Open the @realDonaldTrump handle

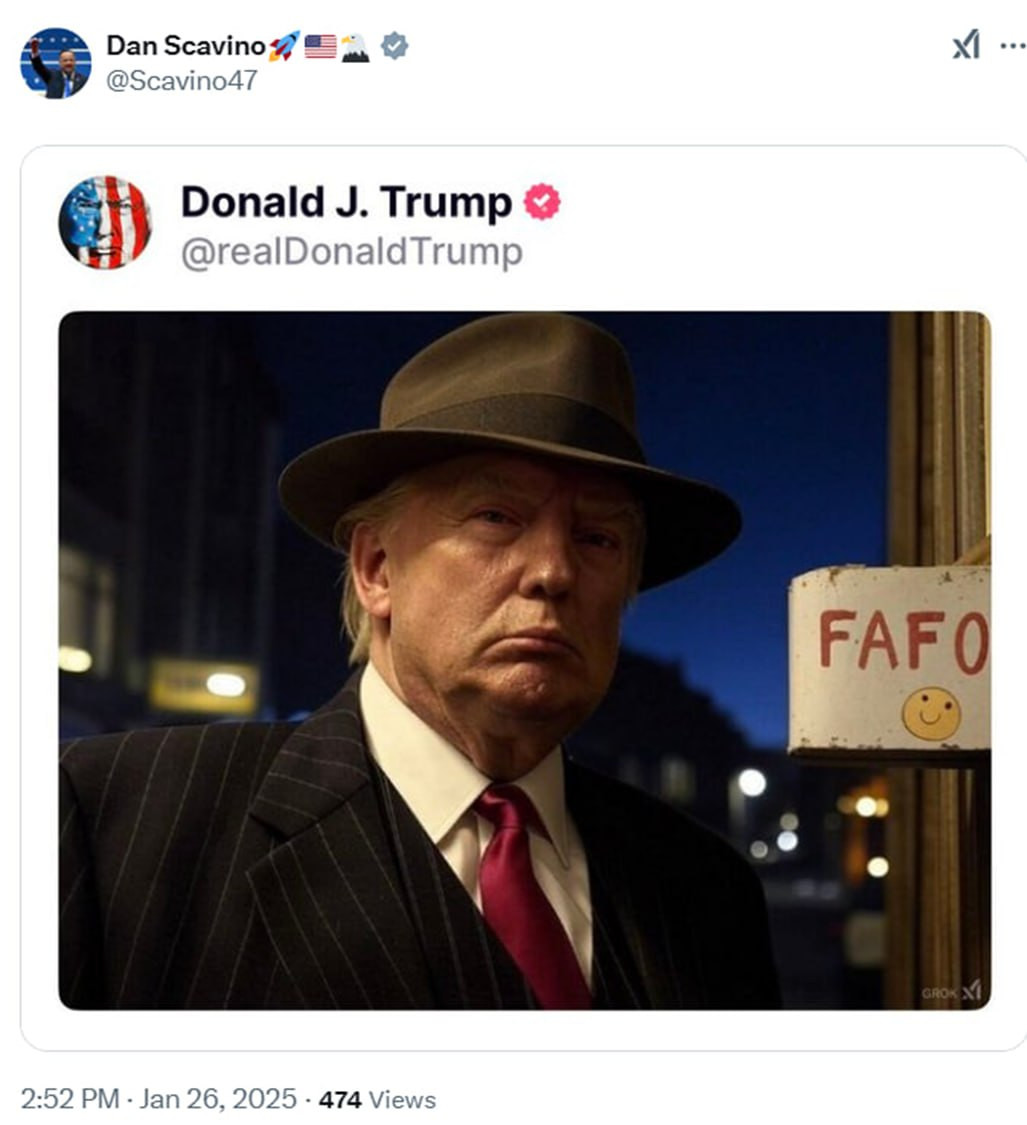pos(351,253)
